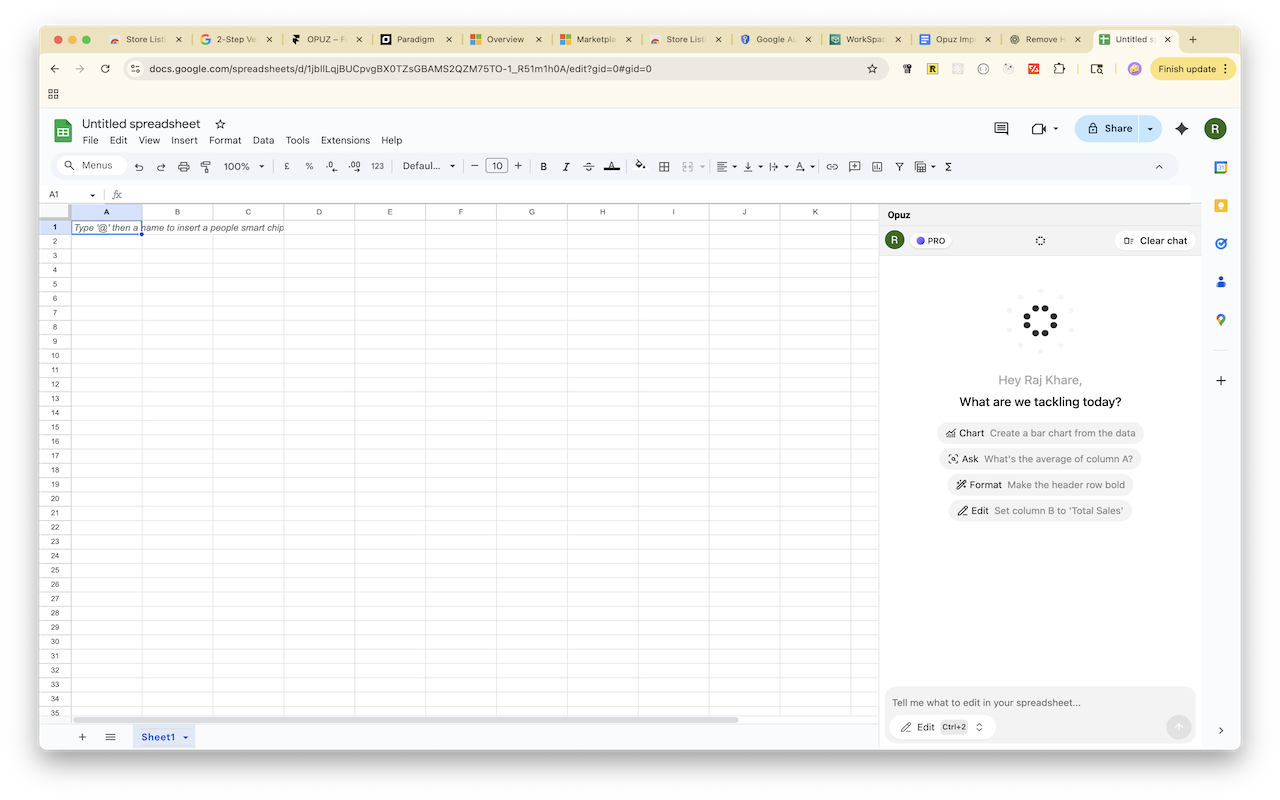
Task: Toggle italic formatting
Action: tap(566, 167)
